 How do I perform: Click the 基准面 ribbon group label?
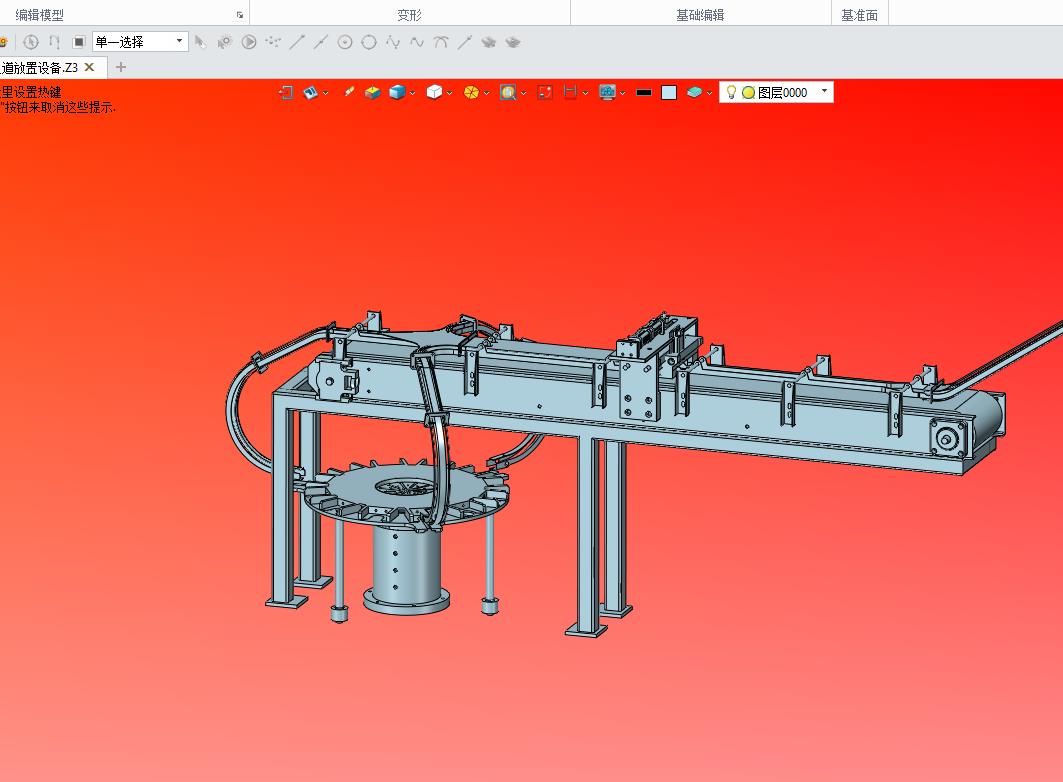point(860,15)
